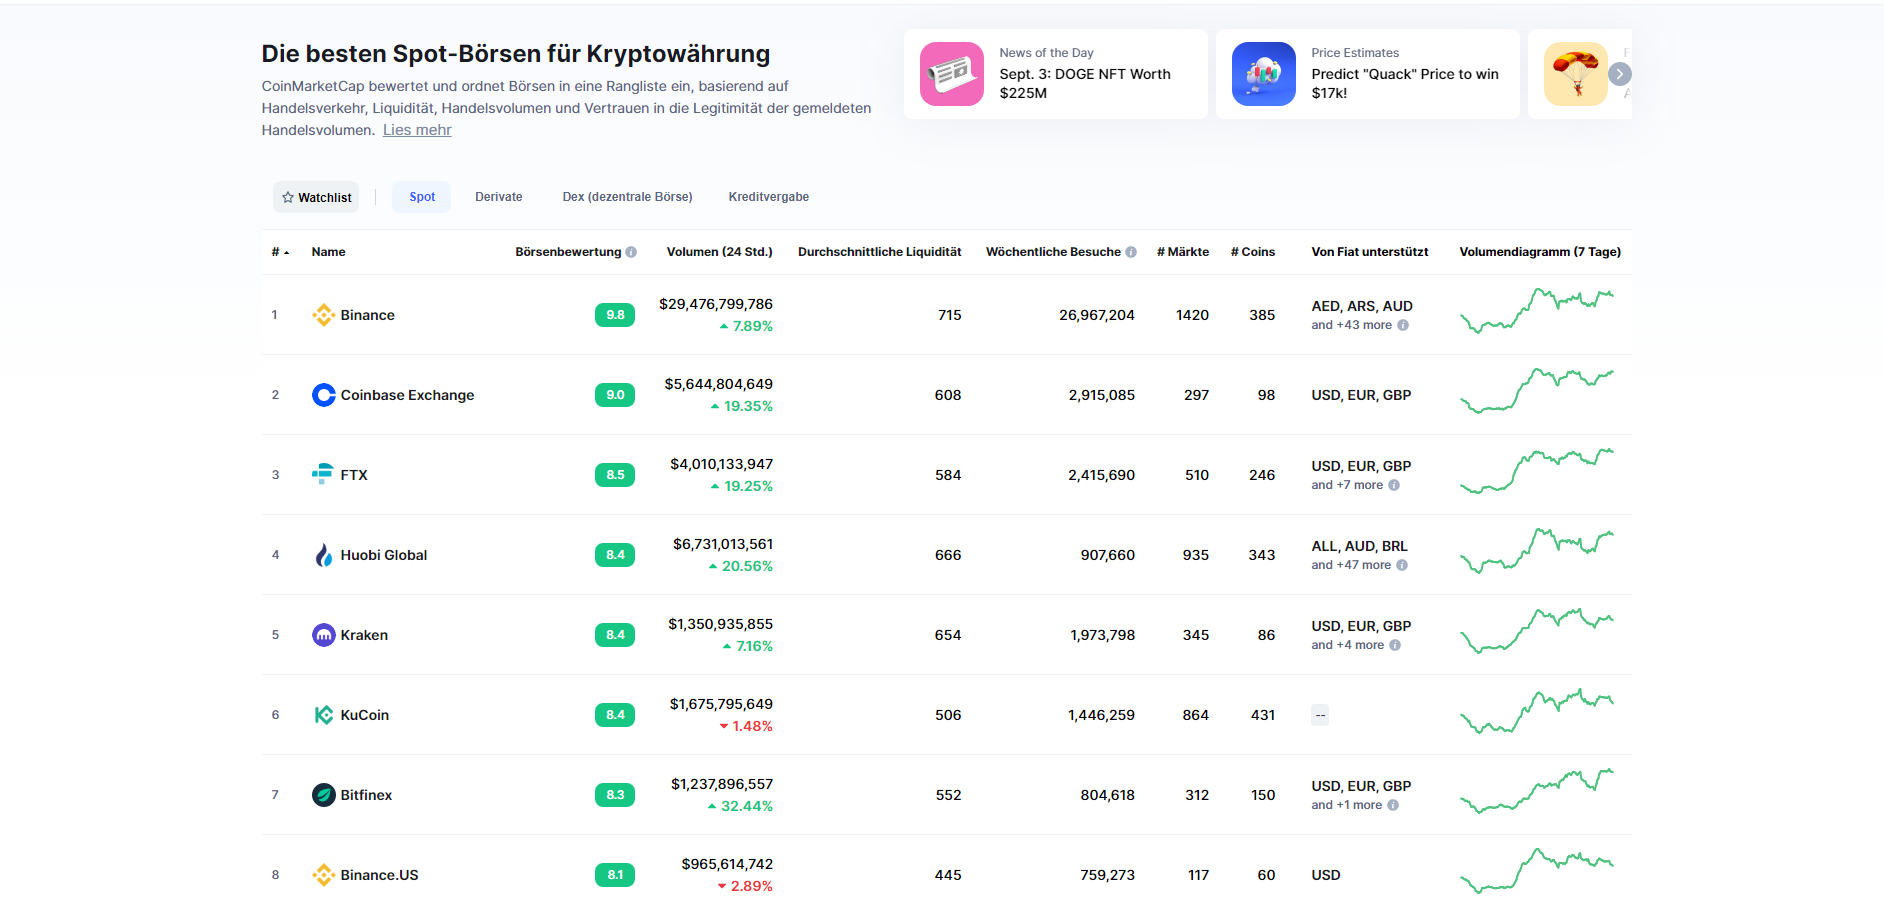Click the info icon beside Wöchentliche Besuche
Image resolution: width=1884 pixels, height=907 pixels.
[1131, 252]
